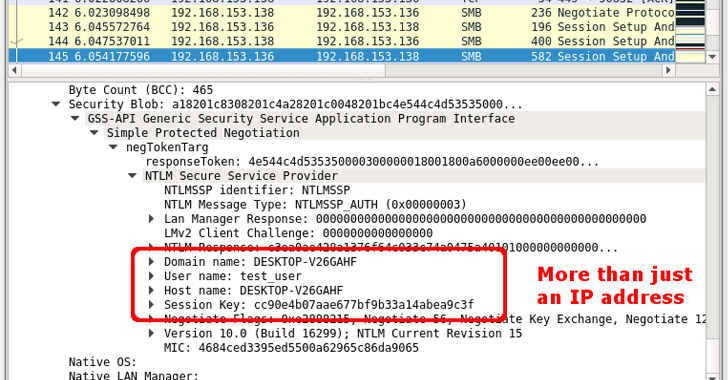This screenshot has height=380, width=728.
Task: Select packet 142 Negotiate Protocol row
Action: (x=341, y=13)
